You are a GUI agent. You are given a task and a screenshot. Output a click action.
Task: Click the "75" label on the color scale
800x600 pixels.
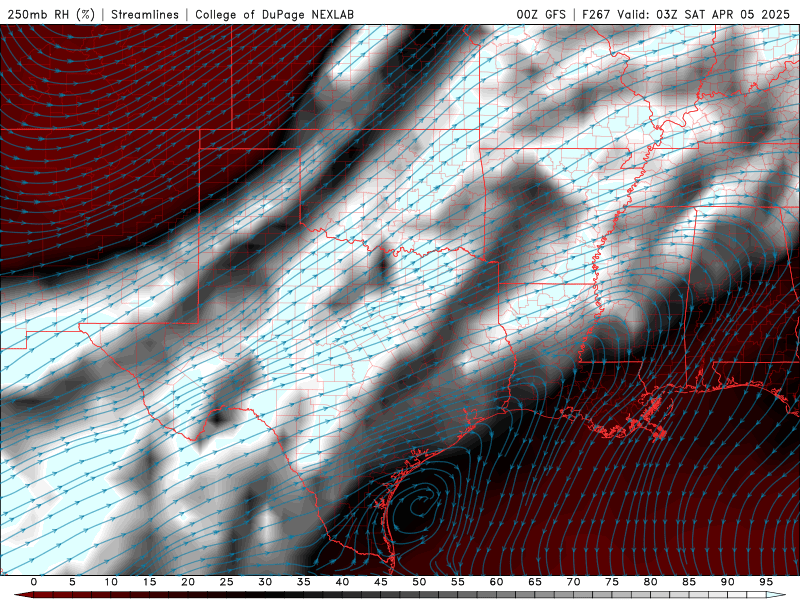click(612, 582)
